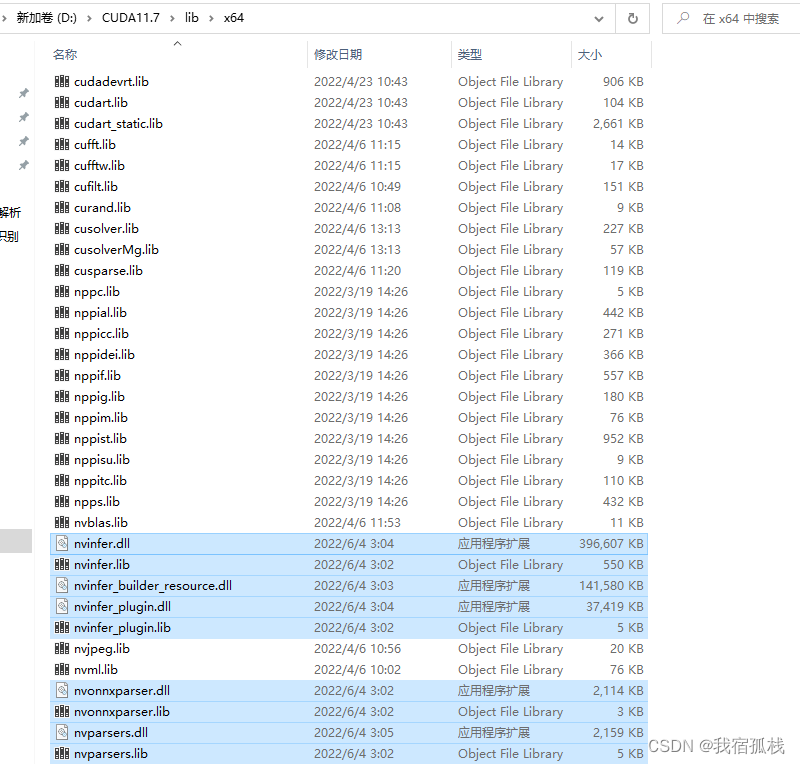Click the 37,419 KB size value
This screenshot has width=800, height=764.
(x=614, y=606)
